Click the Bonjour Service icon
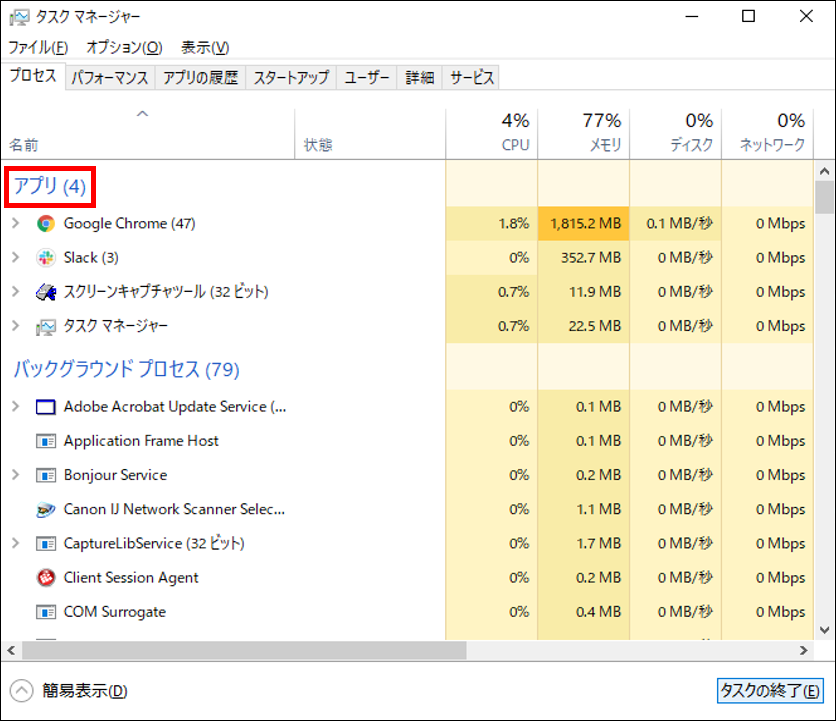 46,475
